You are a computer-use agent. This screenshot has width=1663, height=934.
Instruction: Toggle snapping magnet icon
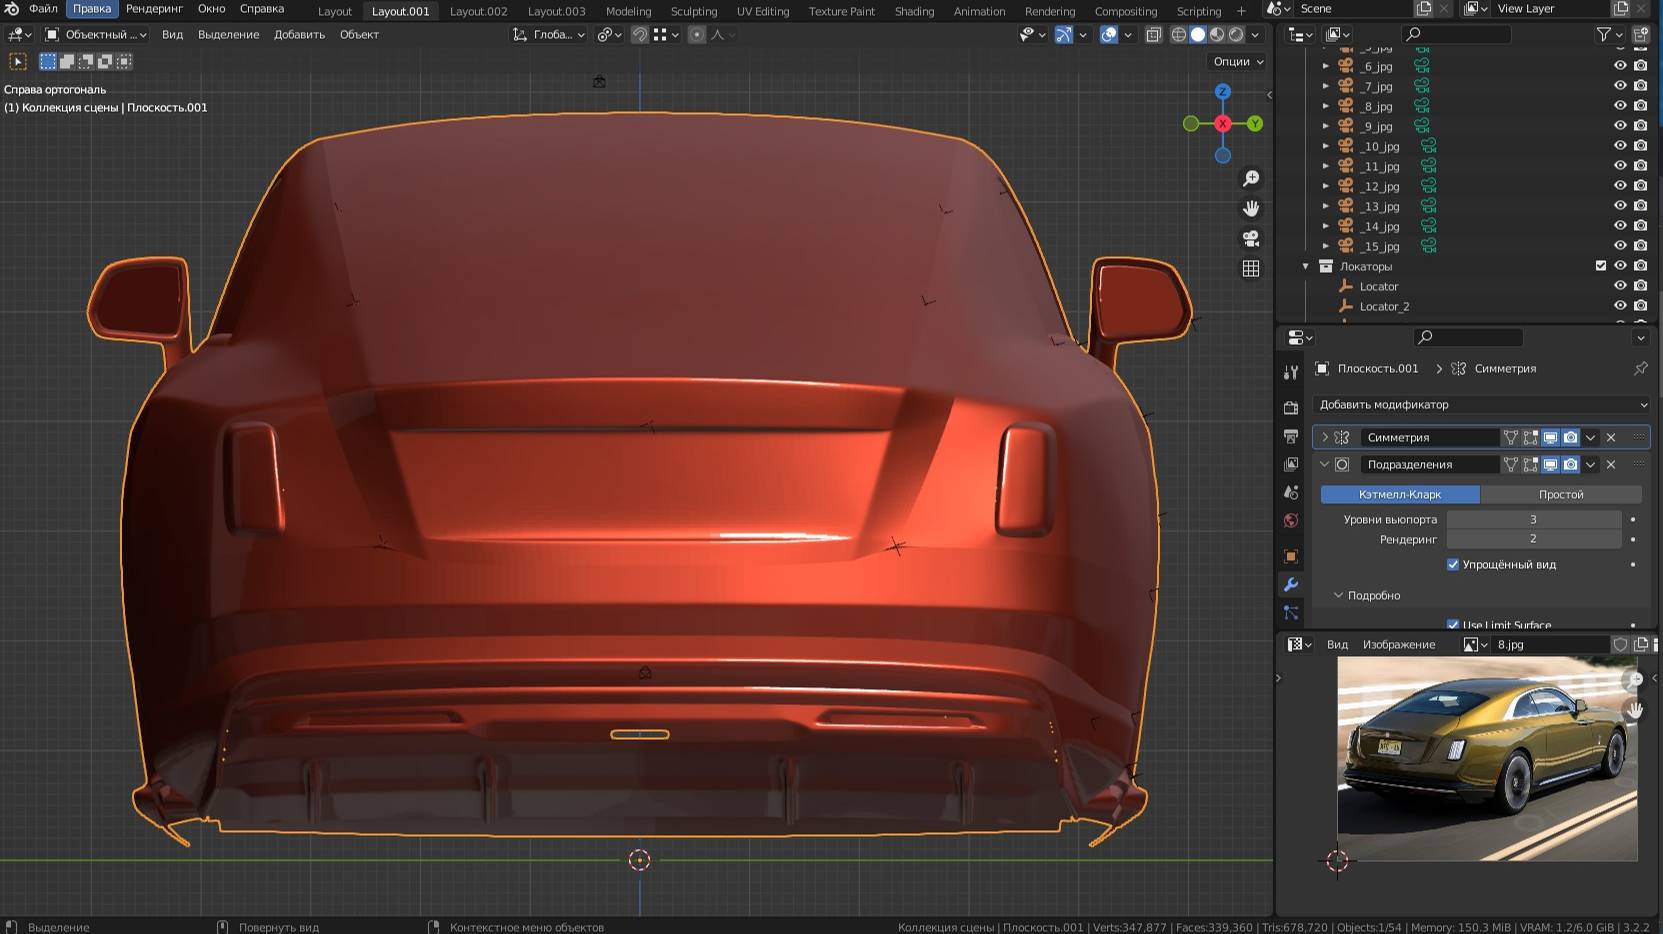[640, 34]
